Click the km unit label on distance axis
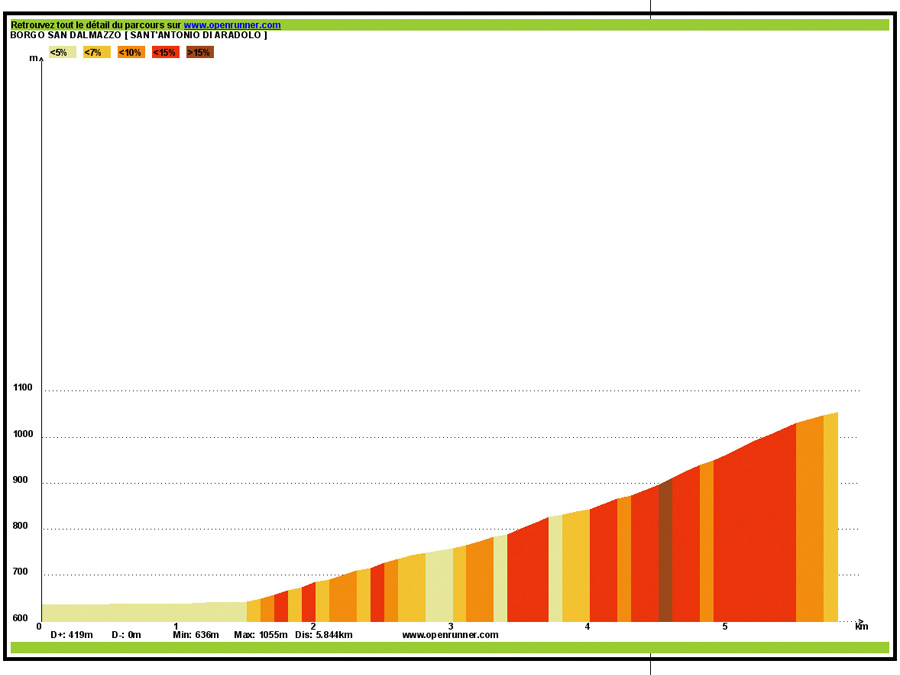 tap(862, 627)
